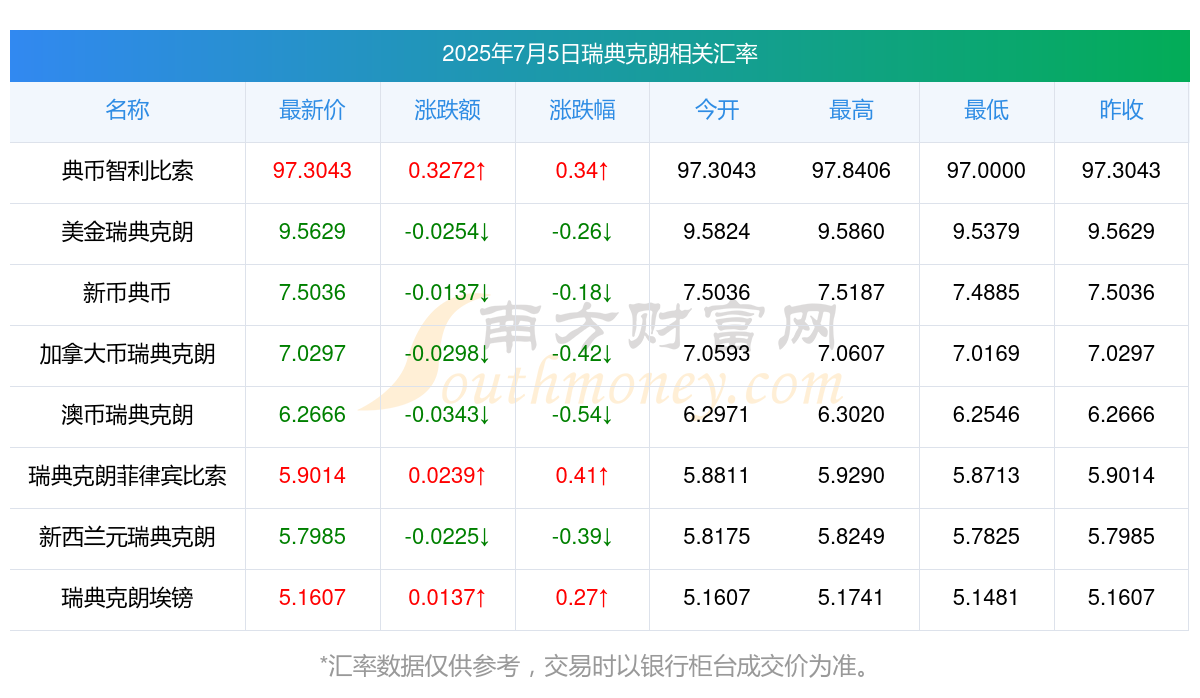Click the title 2025年7月5日瑞典克朗相关汇率

[600, 54]
